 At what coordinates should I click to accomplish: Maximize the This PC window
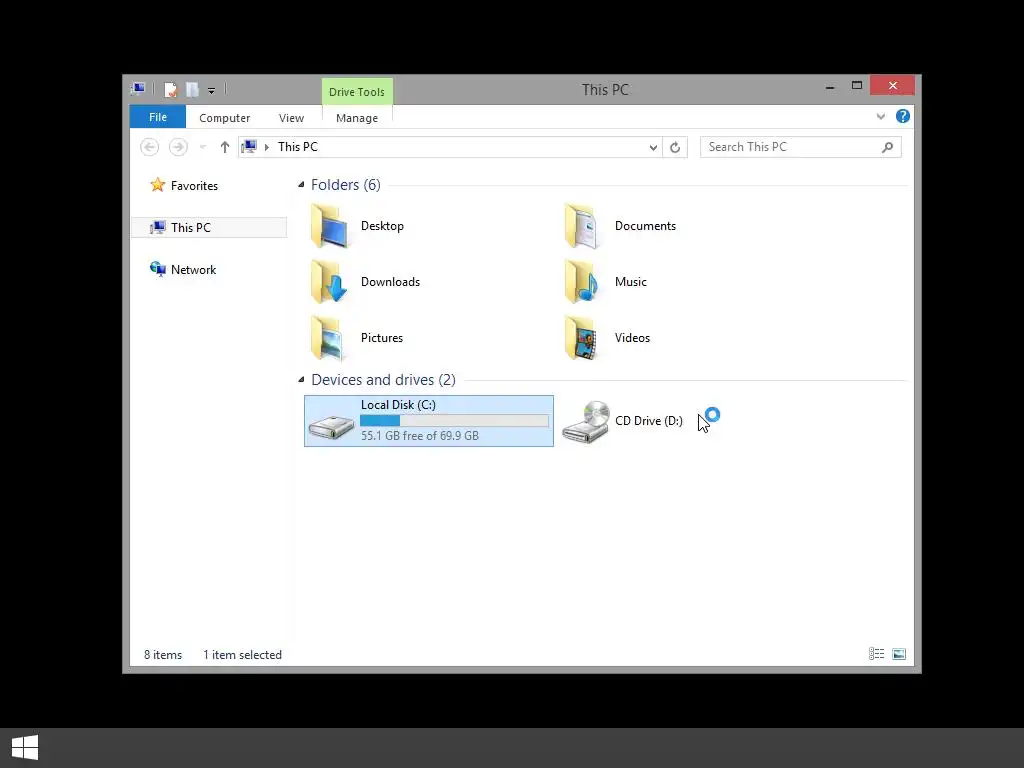point(857,86)
